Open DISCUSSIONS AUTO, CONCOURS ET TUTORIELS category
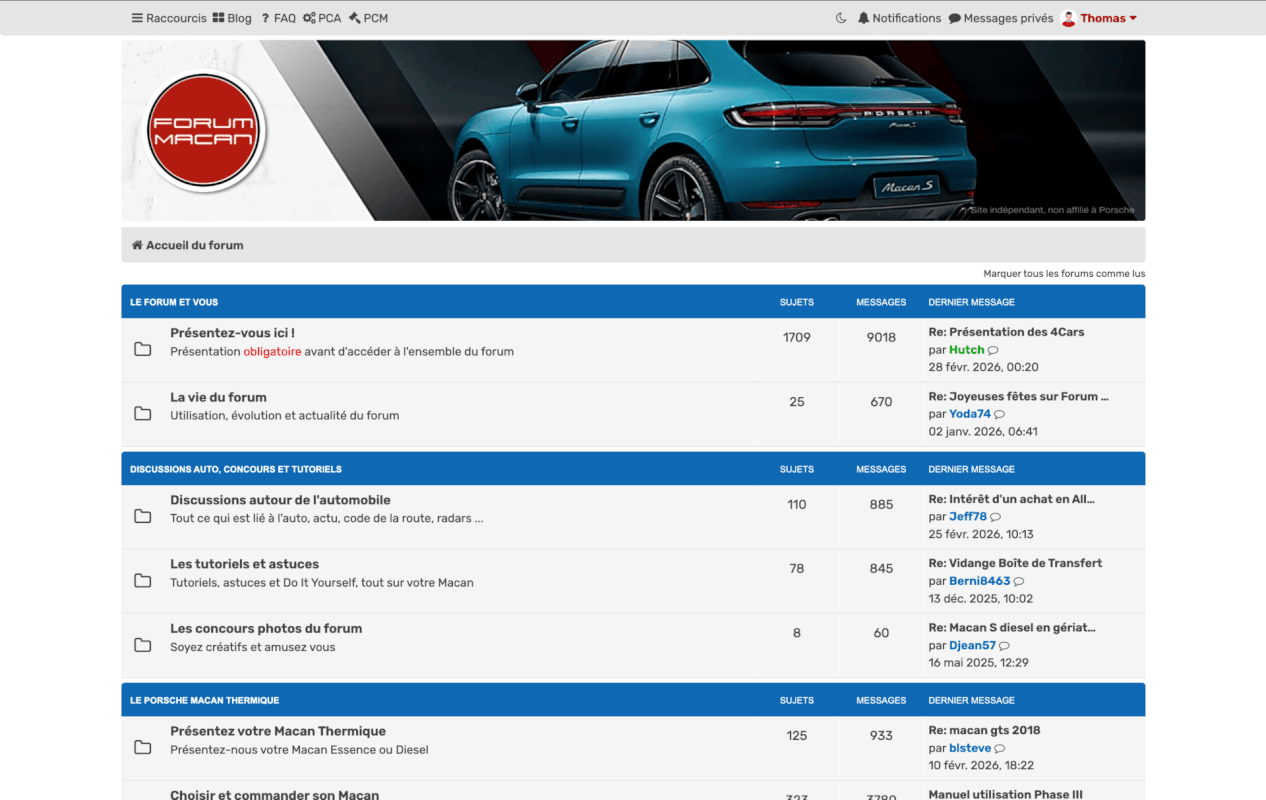The width and height of the screenshot is (1266, 800). coord(236,469)
